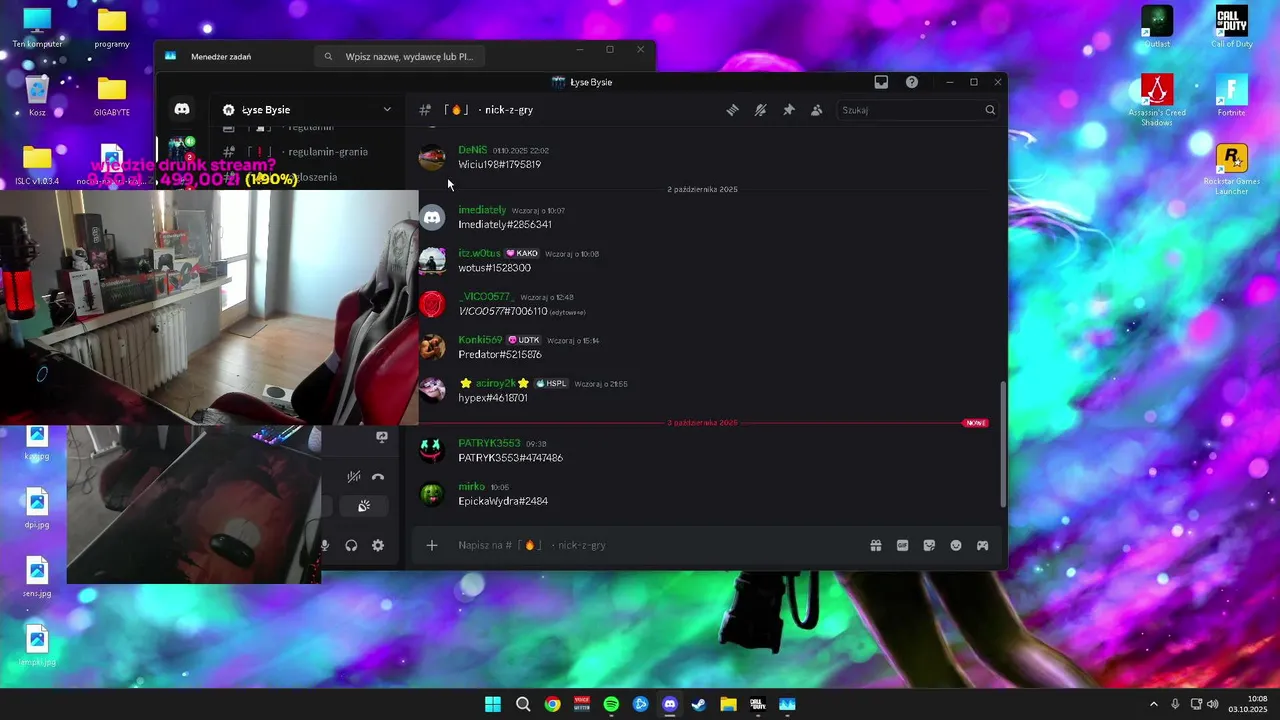Toggle headphones deafen in user panel

point(351,545)
